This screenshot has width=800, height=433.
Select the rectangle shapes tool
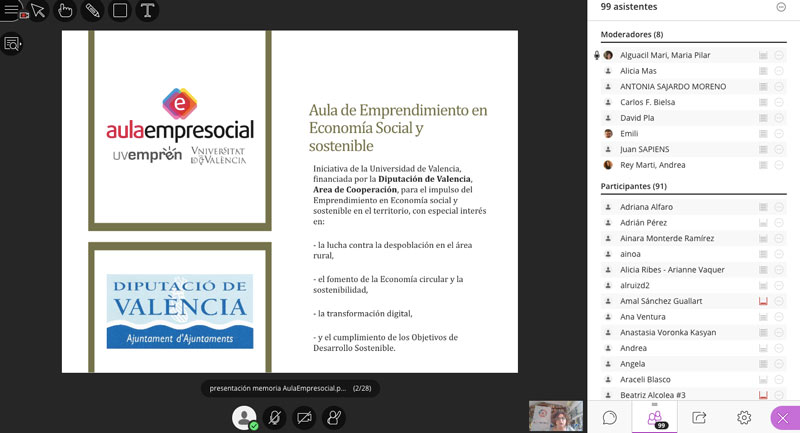point(120,11)
